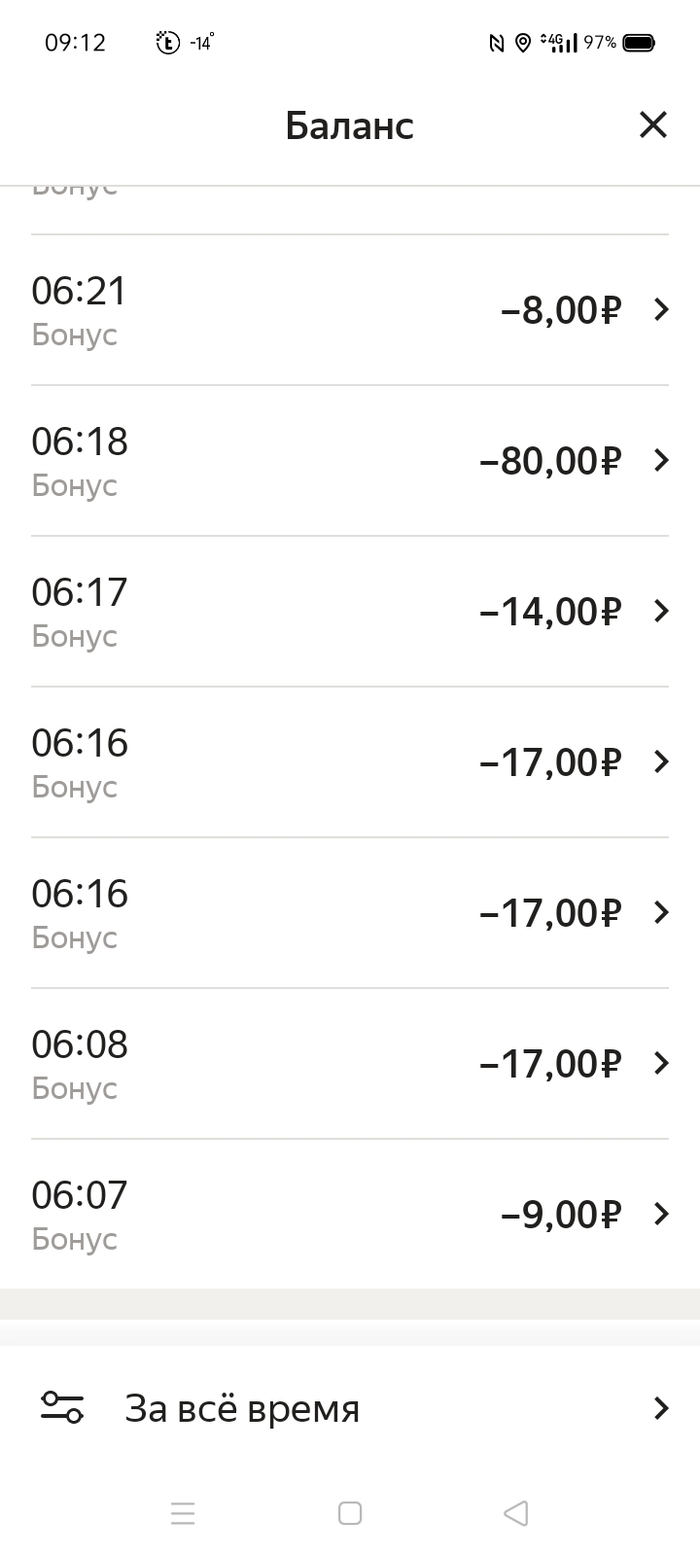700x1556 pixels.
Task: Open the recent apps menu icon
Action: click(x=183, y=1513)
